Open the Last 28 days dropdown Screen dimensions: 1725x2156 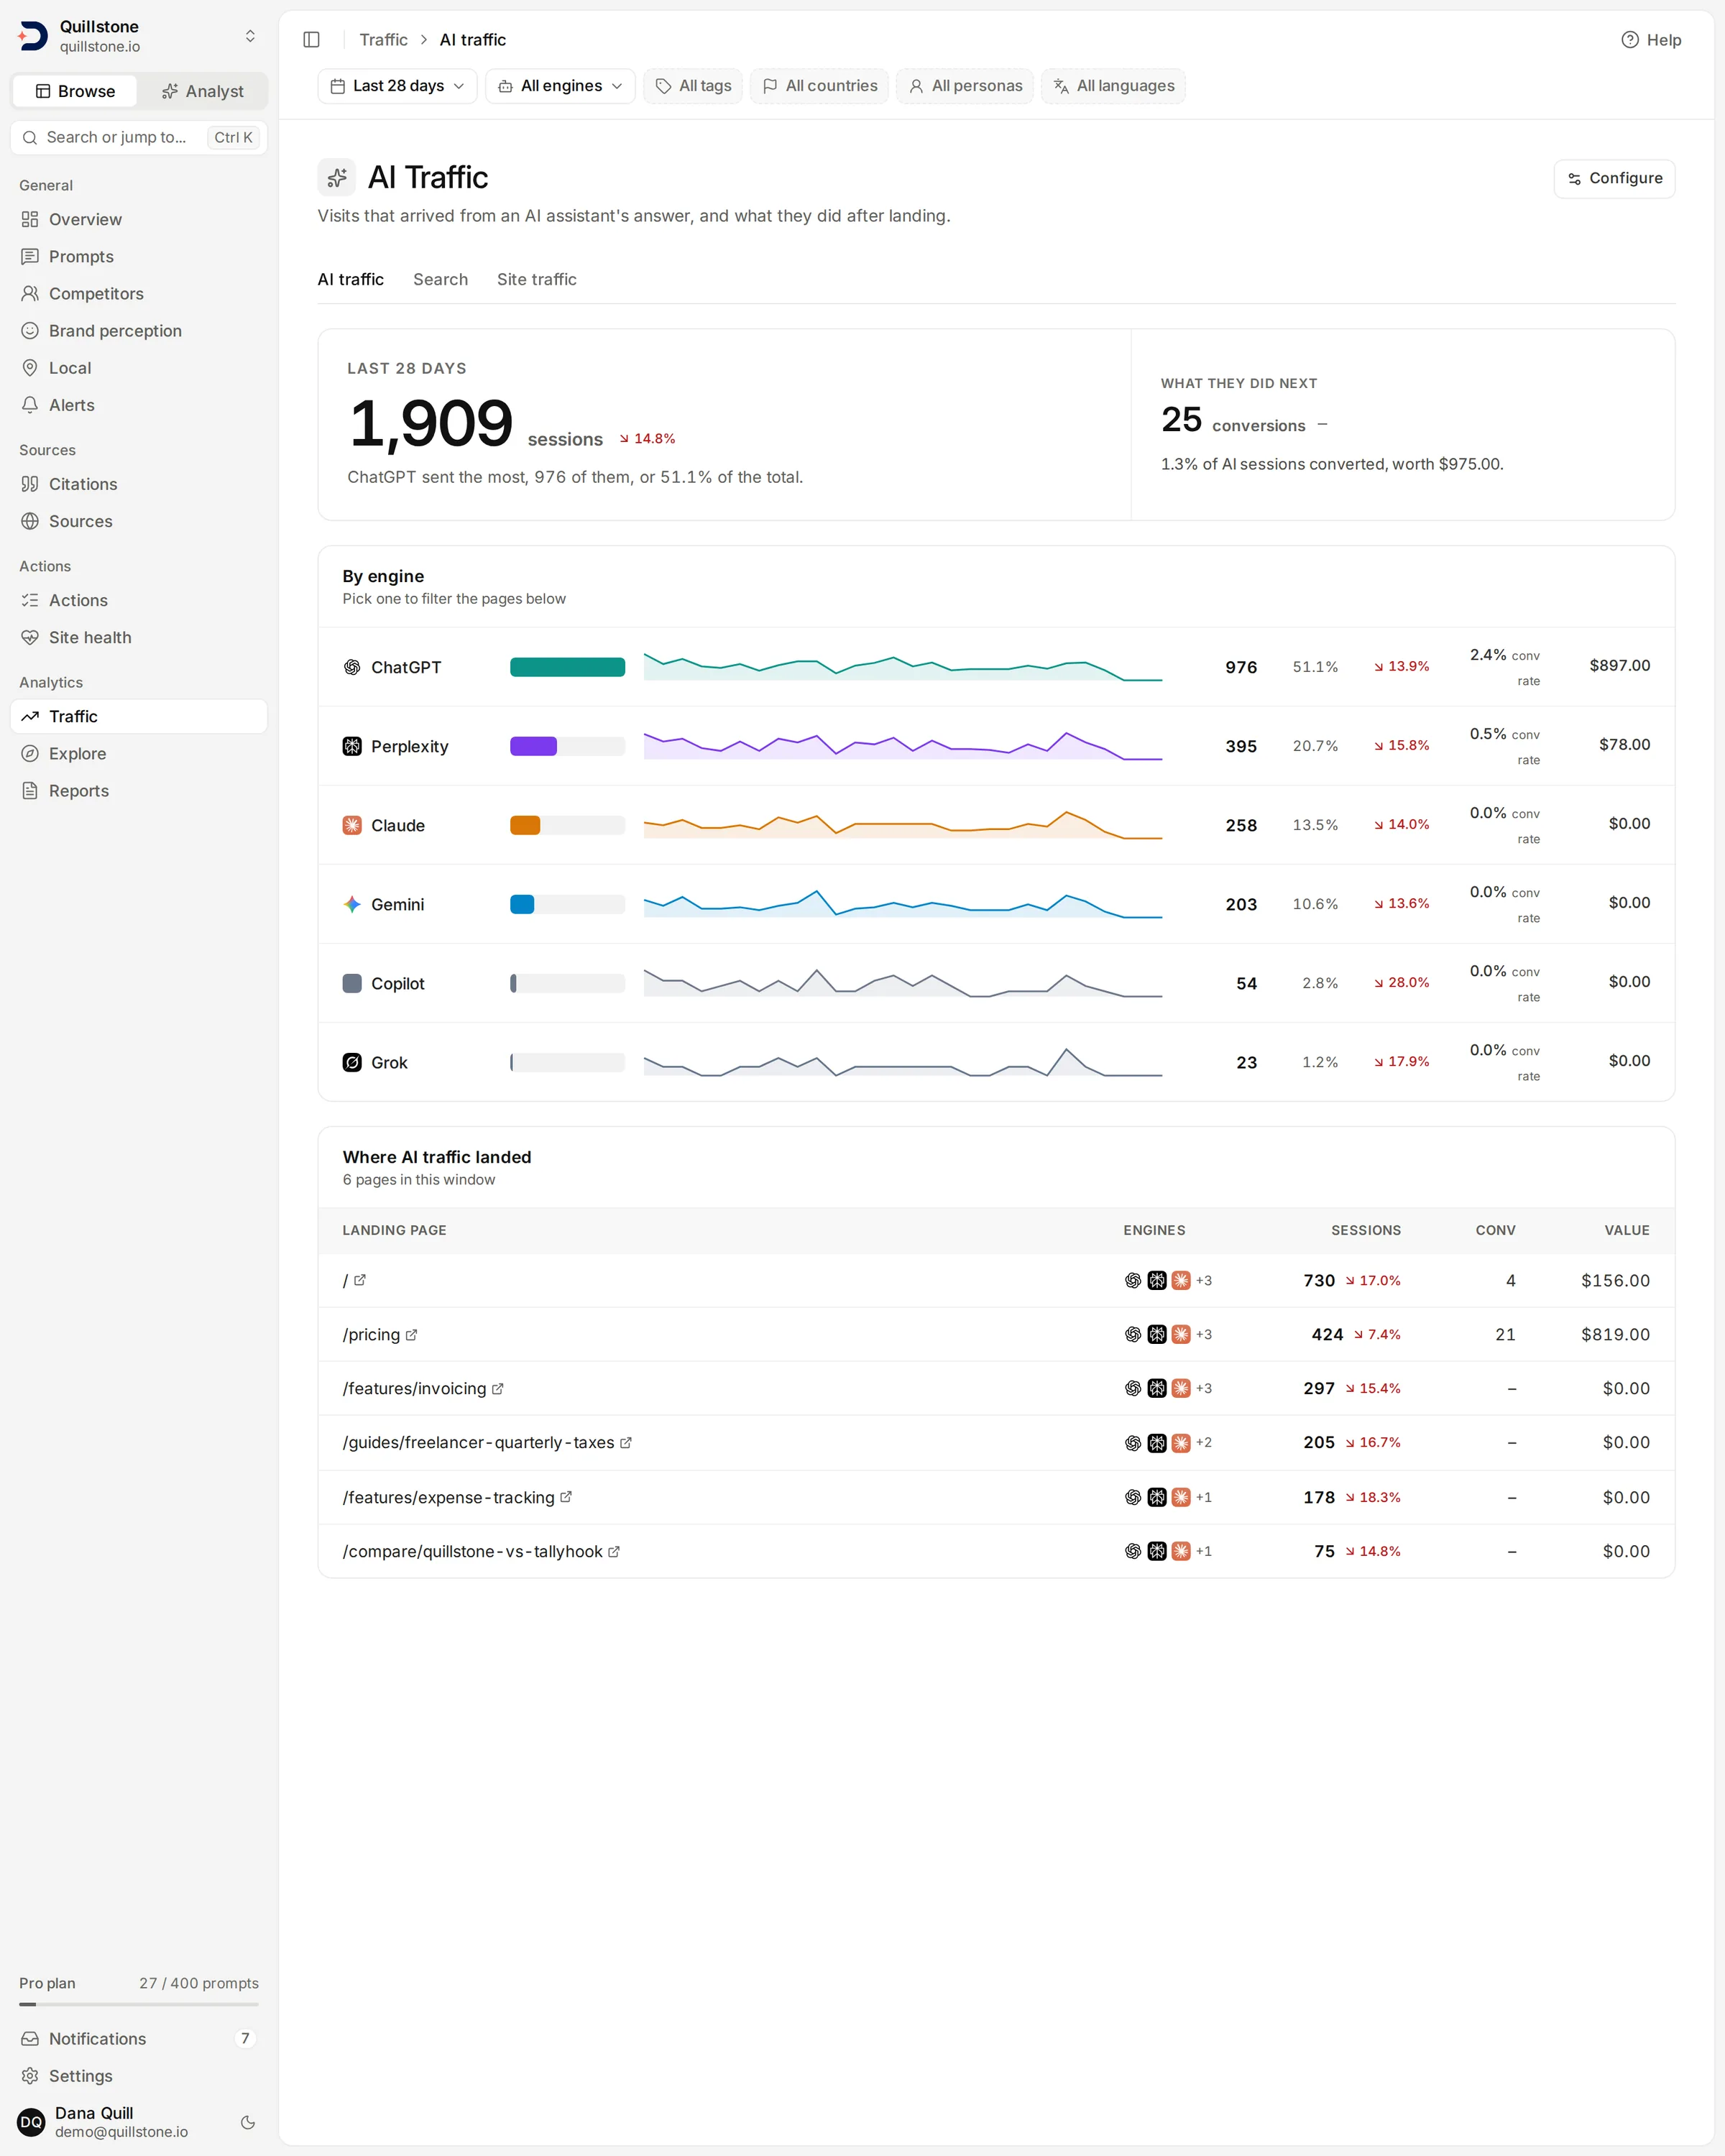point(397,86)
